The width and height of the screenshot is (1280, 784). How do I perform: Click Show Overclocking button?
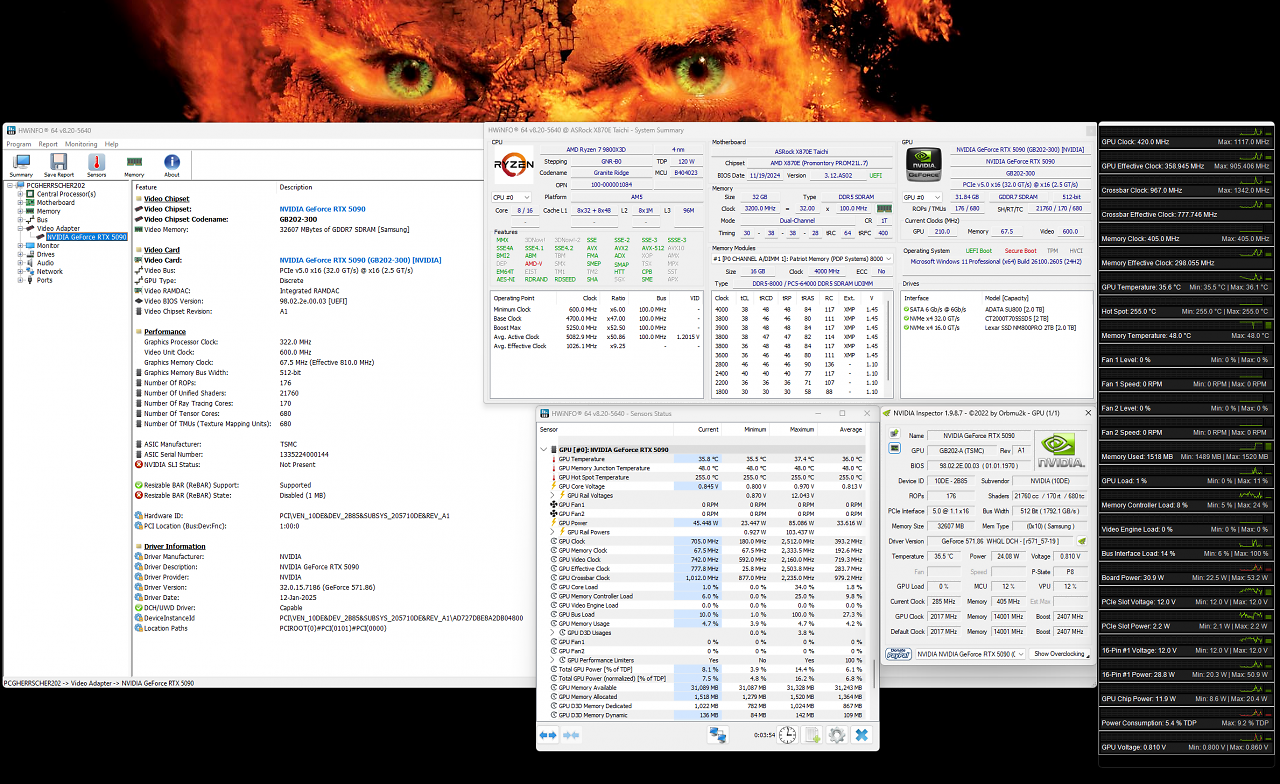(x=1061, y=654)
